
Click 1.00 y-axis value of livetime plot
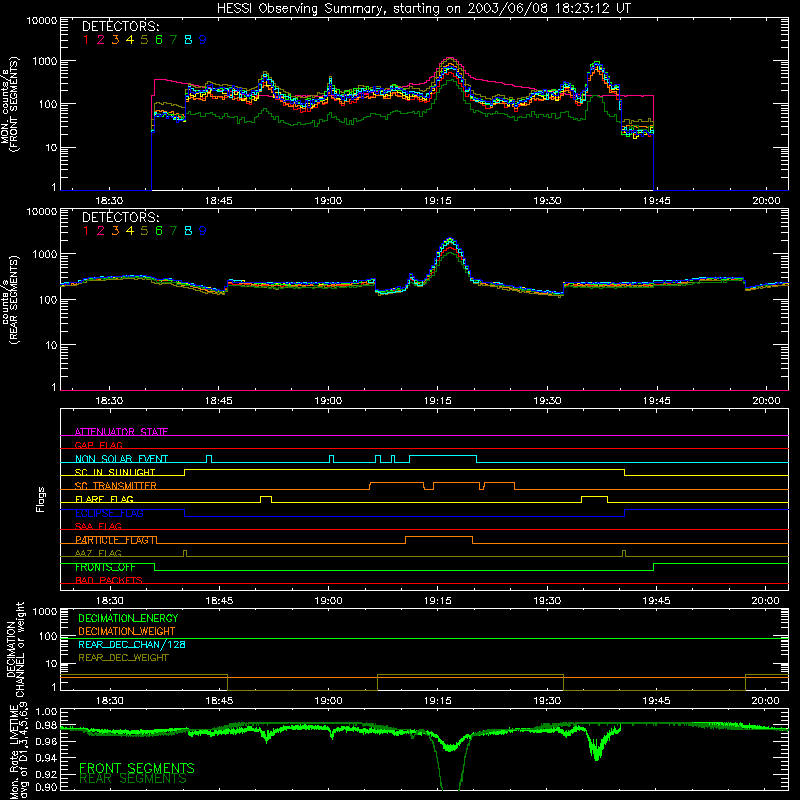click(x=46, y=712)
